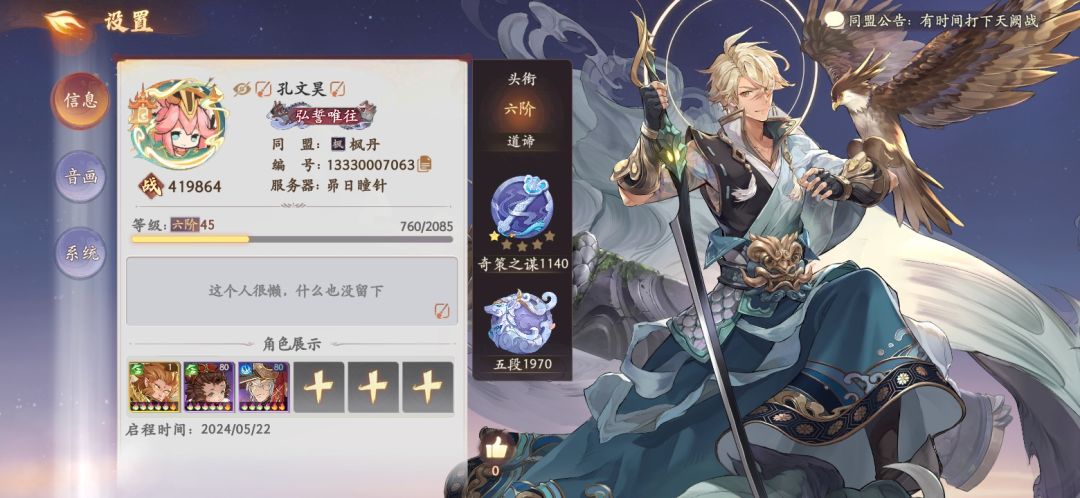Image resolution: width=1080 pixels, height=498 pixels.
Task: Give a thumbs-up like
Action: tap(496, 448)
